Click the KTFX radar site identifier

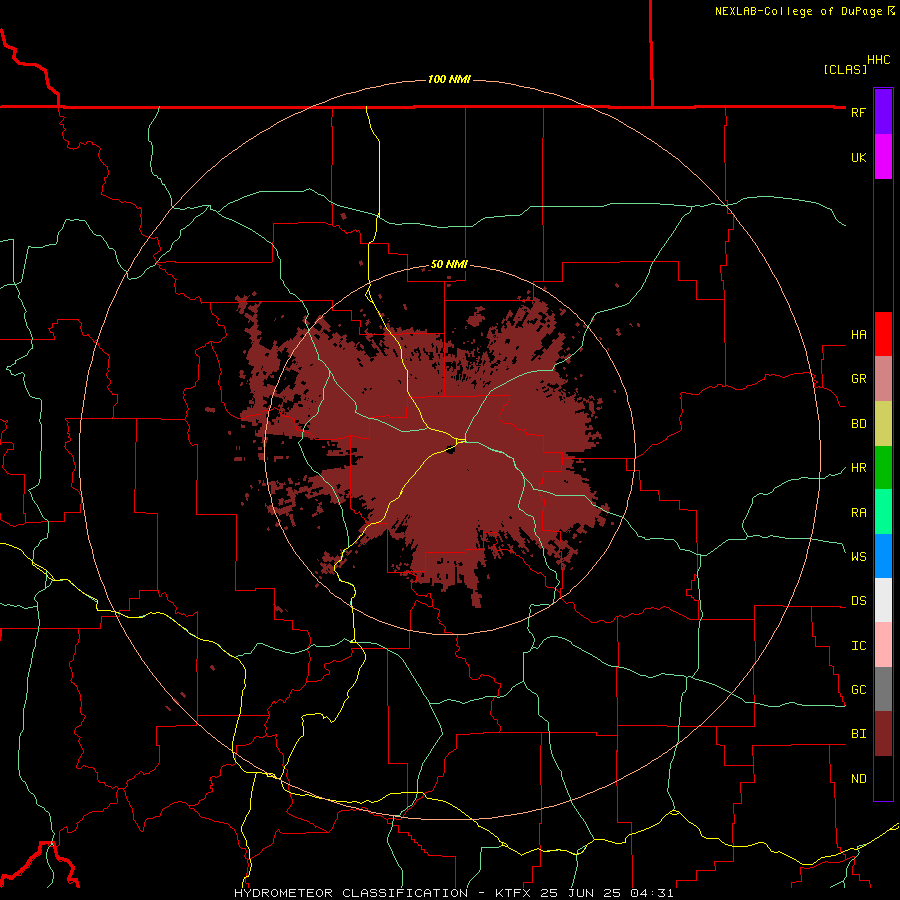click(x=513, y=893)
